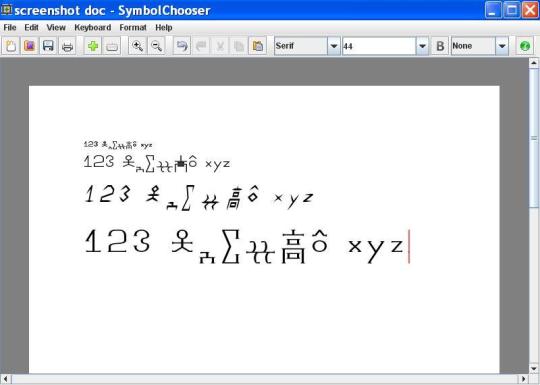Open the File menu
Viewport: 540px width, 385px height.
[10, 27]
